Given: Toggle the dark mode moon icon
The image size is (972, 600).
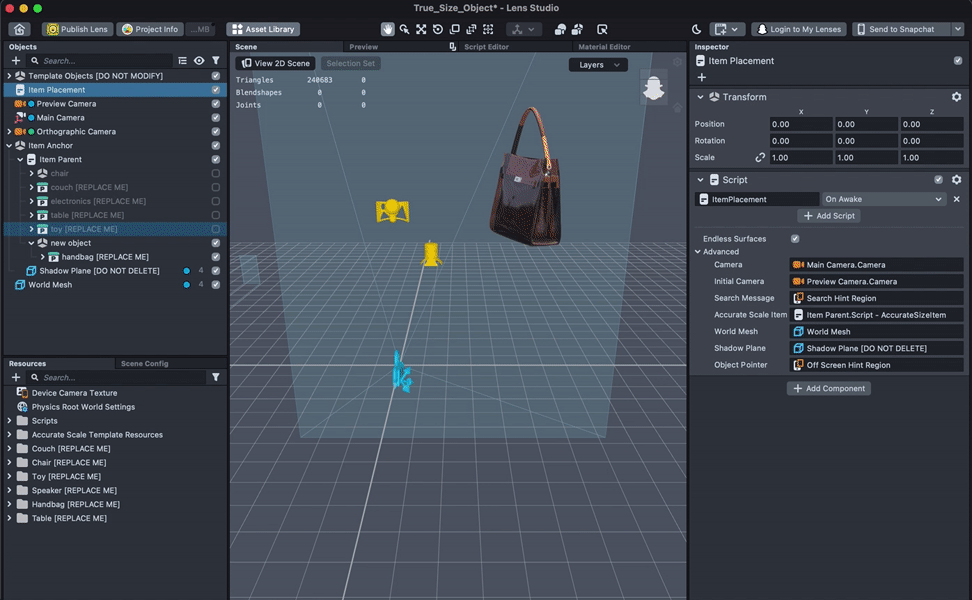Looking at the screenshot, I should pos(697,30).
